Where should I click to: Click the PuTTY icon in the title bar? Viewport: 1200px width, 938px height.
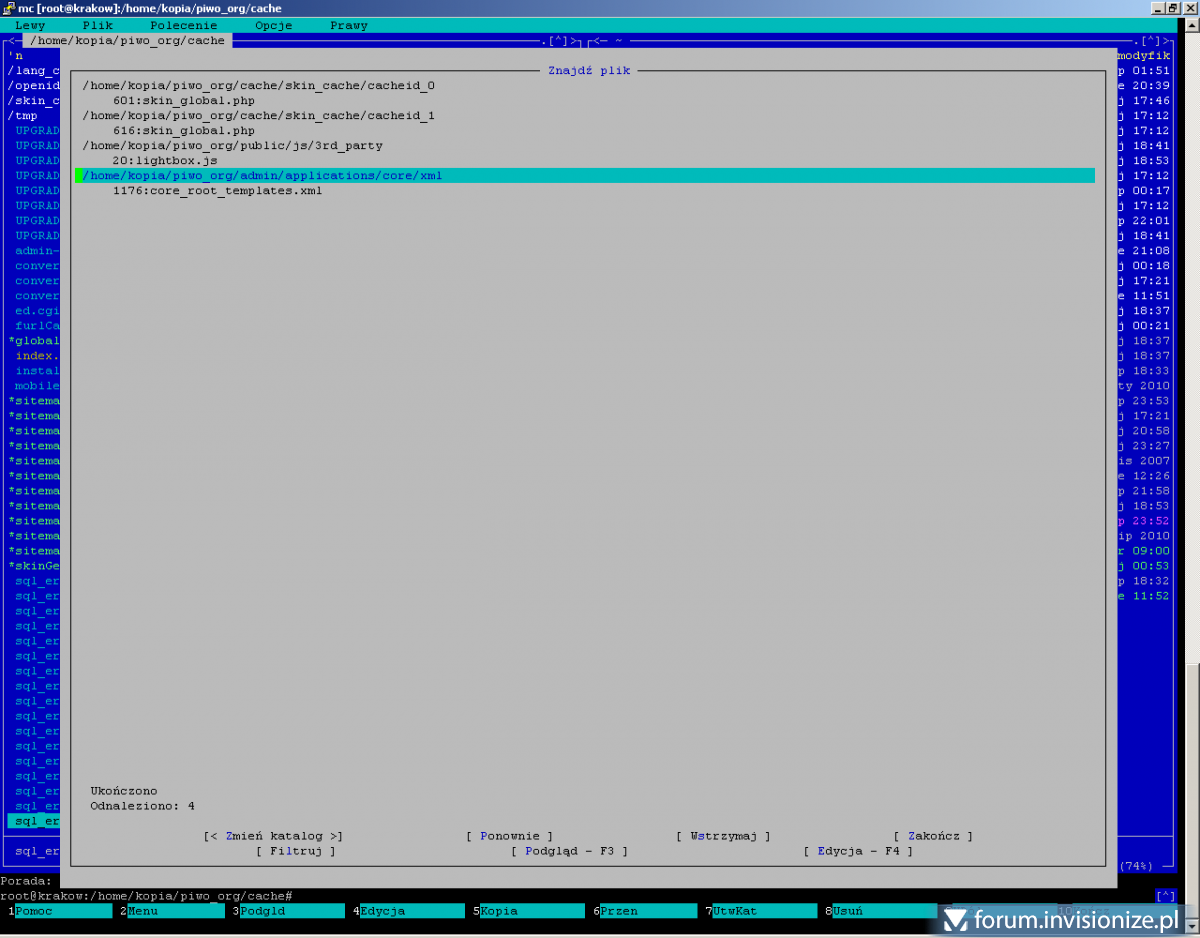pyautogui.click(x=8, y=8)
